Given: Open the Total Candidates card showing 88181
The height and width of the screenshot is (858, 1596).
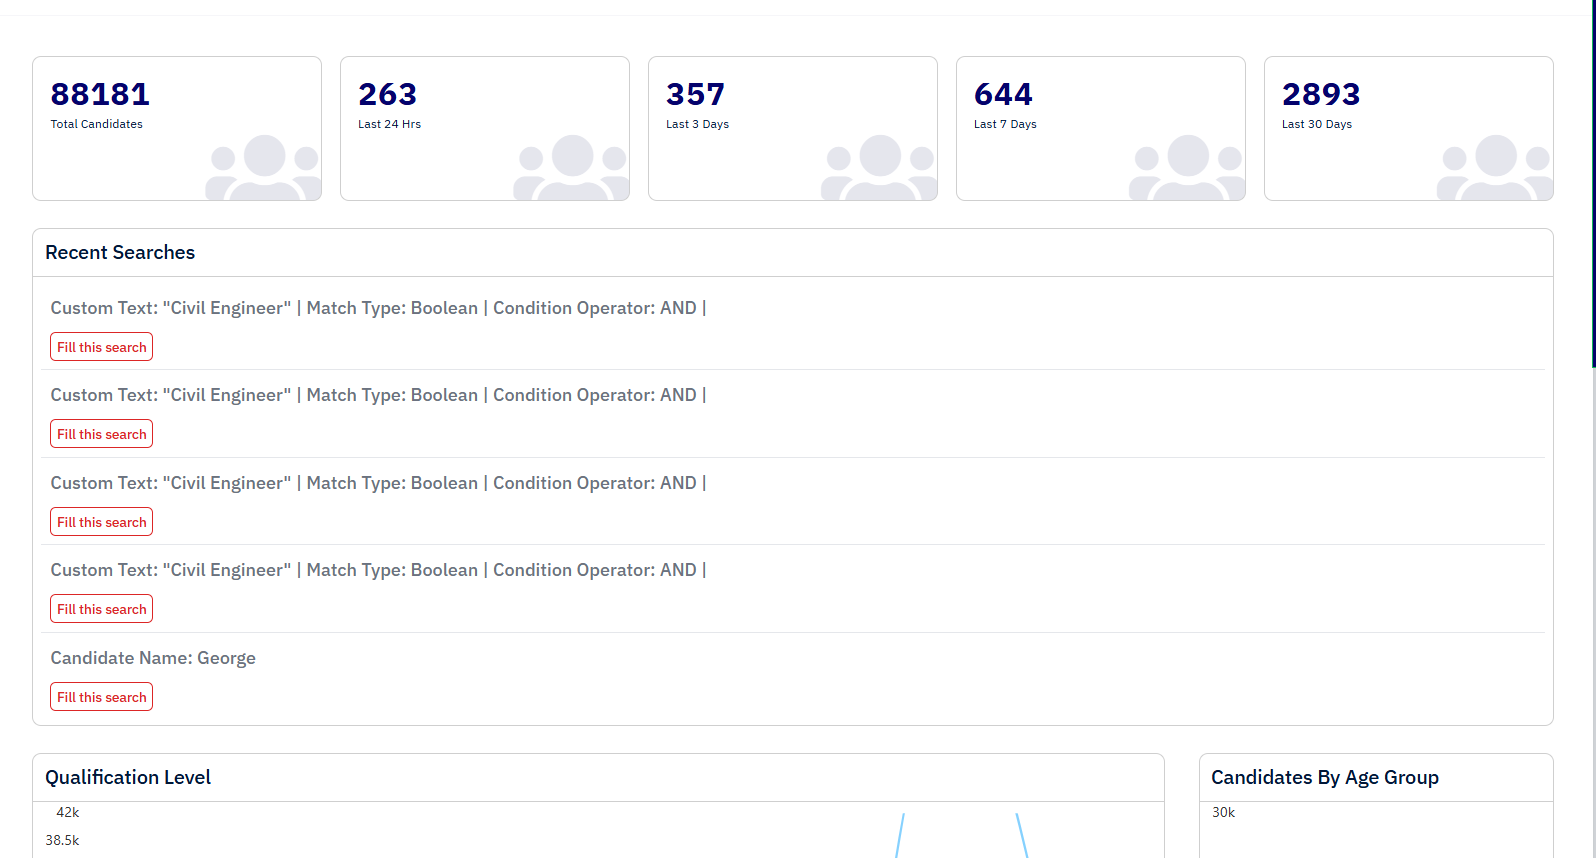Looking at the screenshot, I should pyautogui.click(x=177, y=128).
